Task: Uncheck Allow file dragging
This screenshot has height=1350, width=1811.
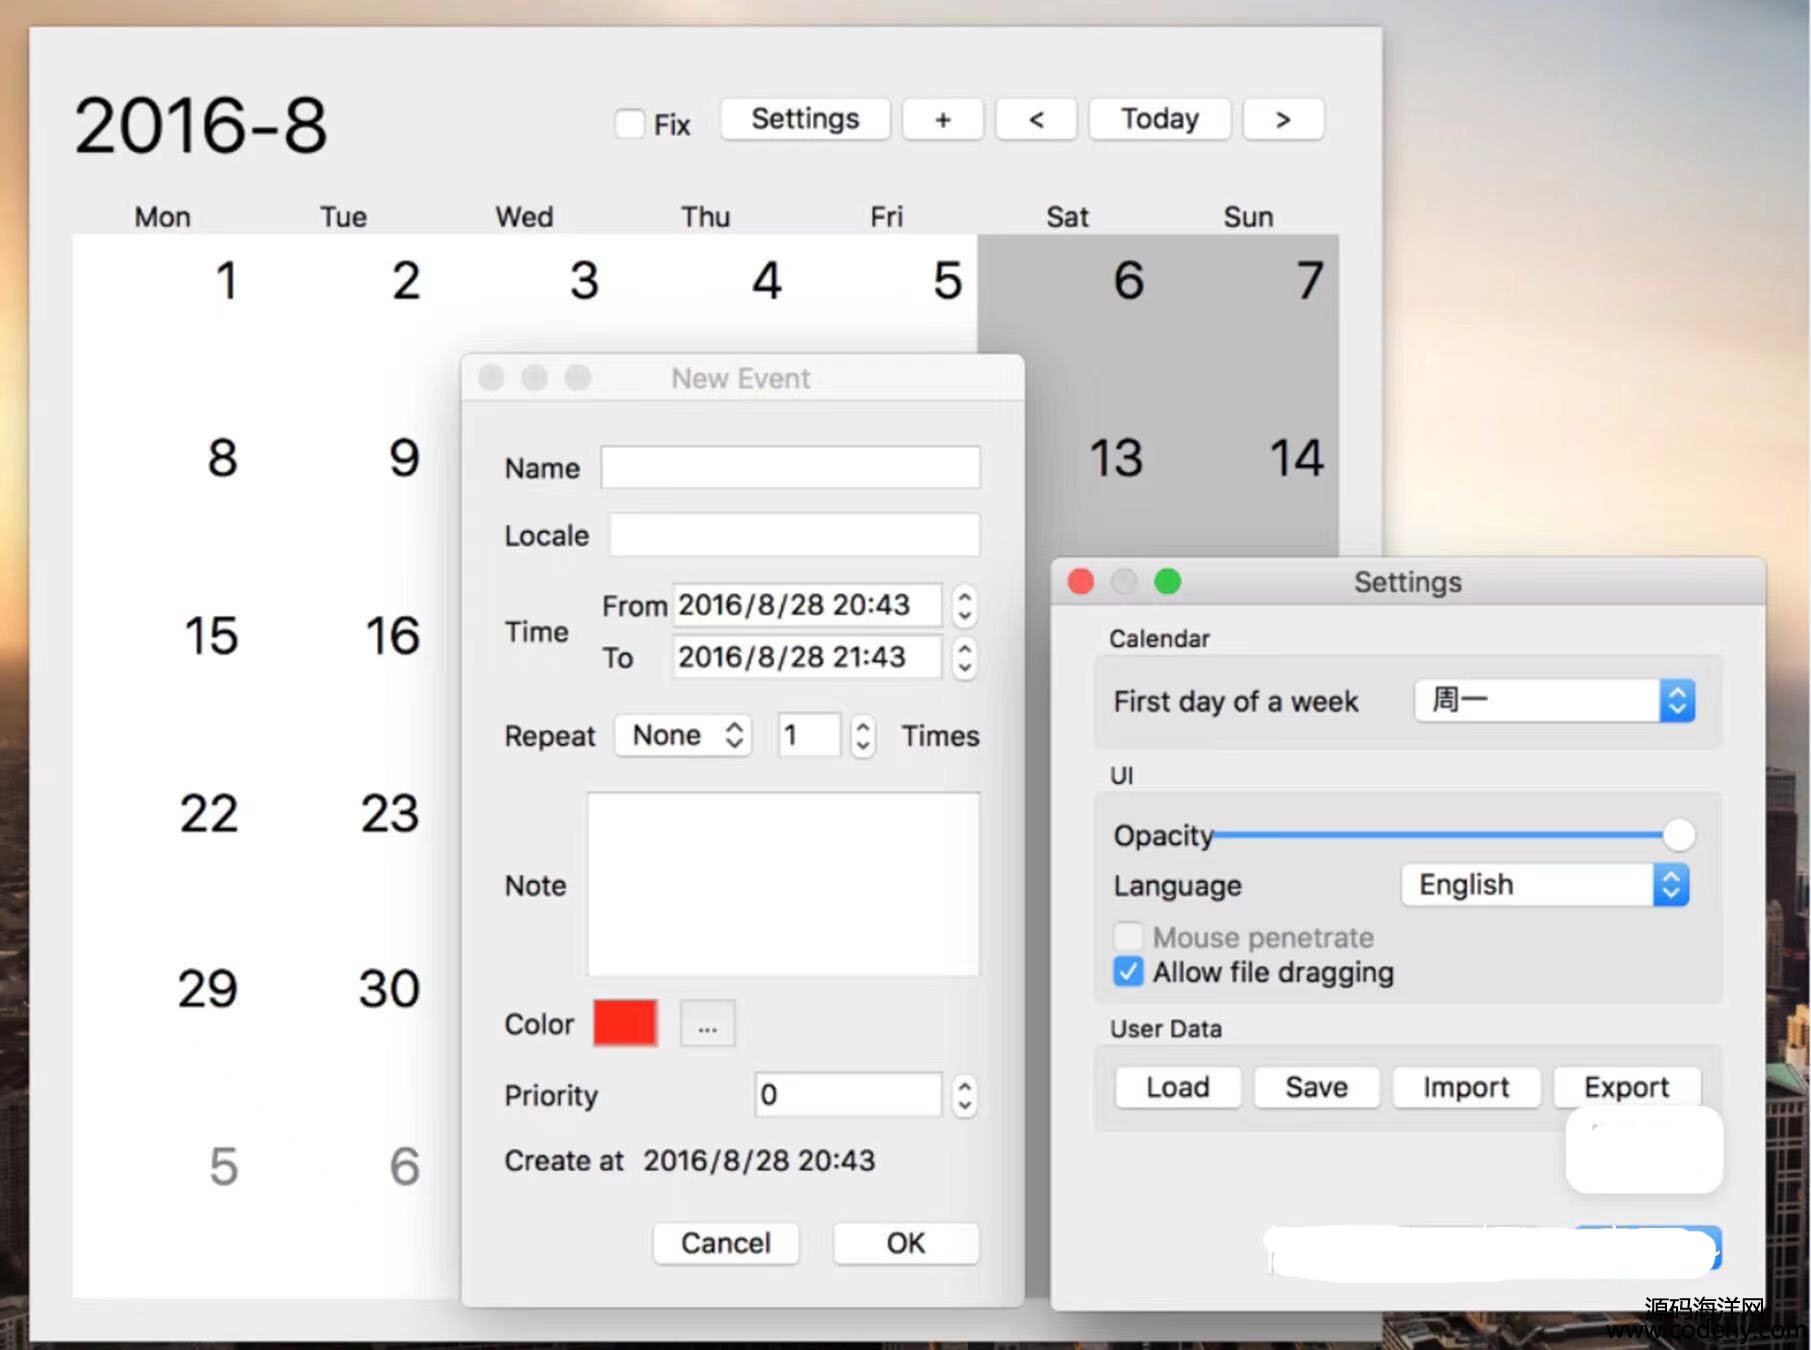Action: 1129,972
